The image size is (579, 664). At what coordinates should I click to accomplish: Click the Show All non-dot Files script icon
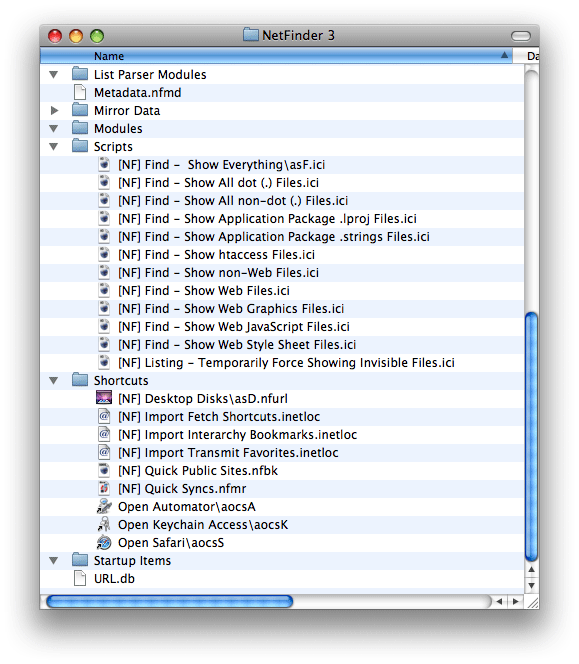pyautogui.click(x=104, y=200)
